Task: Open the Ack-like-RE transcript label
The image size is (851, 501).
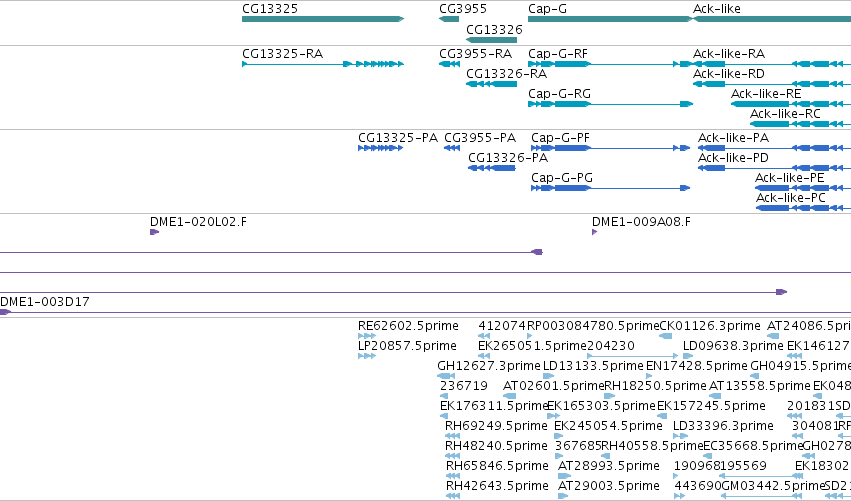Action: [766, 94]
